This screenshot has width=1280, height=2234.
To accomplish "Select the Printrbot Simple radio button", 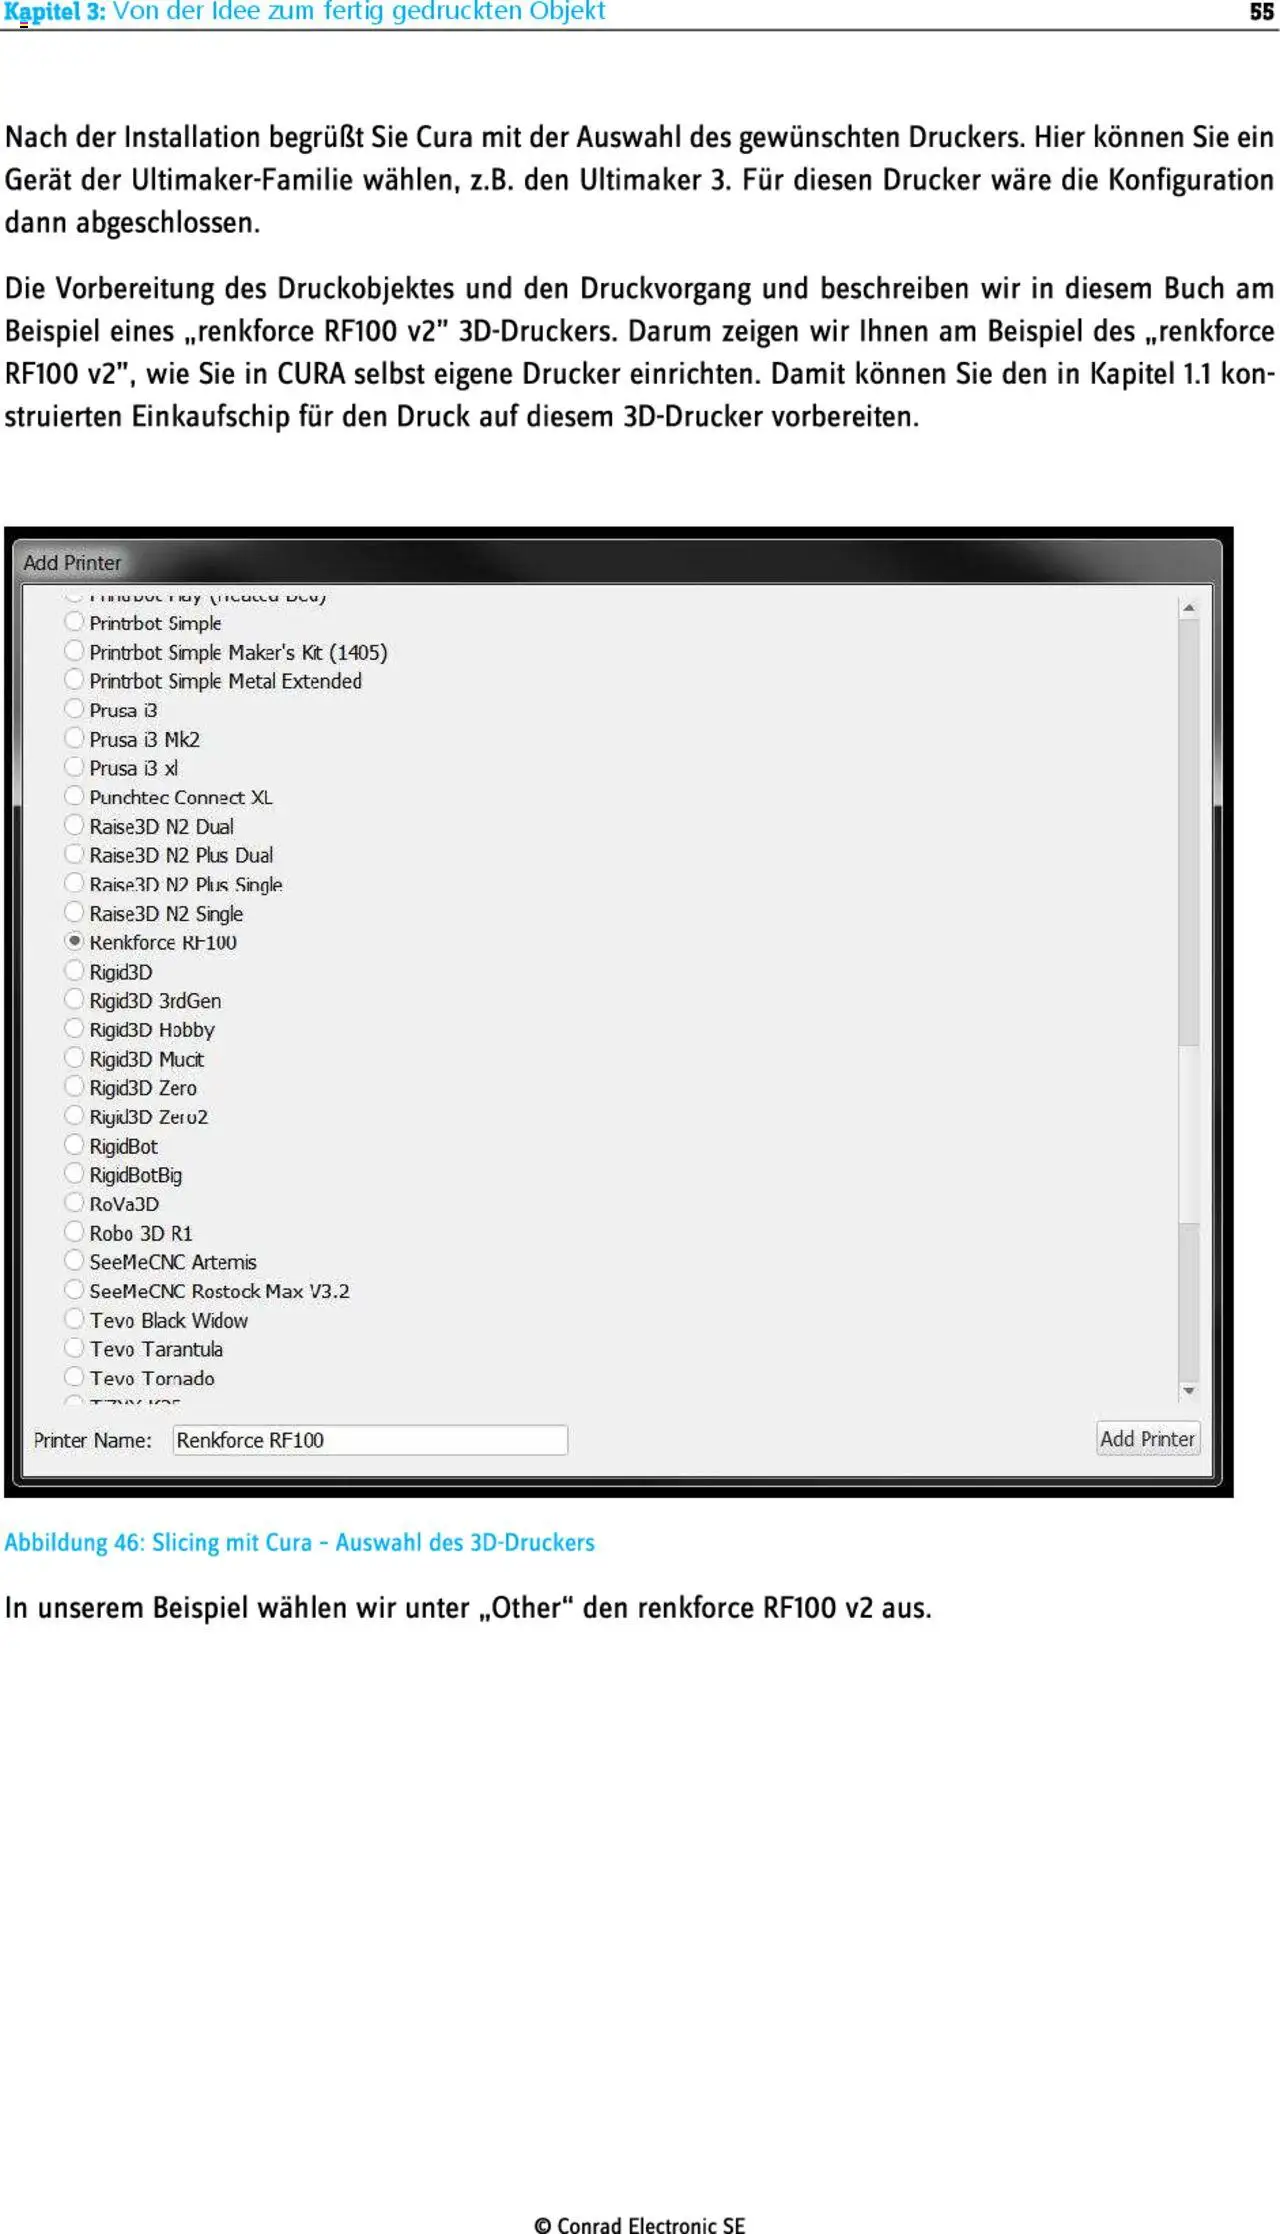I will (x=74, y=622).
